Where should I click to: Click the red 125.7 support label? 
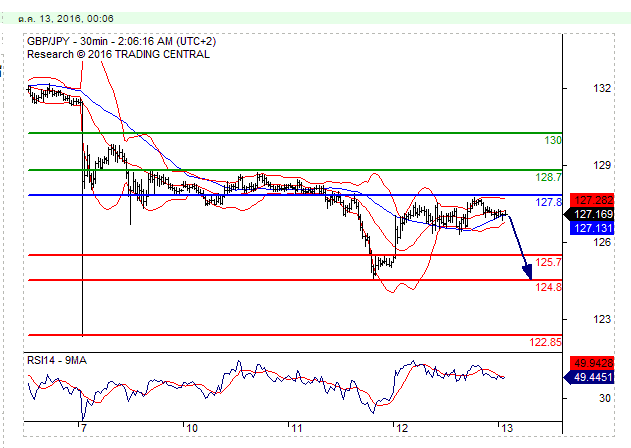pos(548,262)
